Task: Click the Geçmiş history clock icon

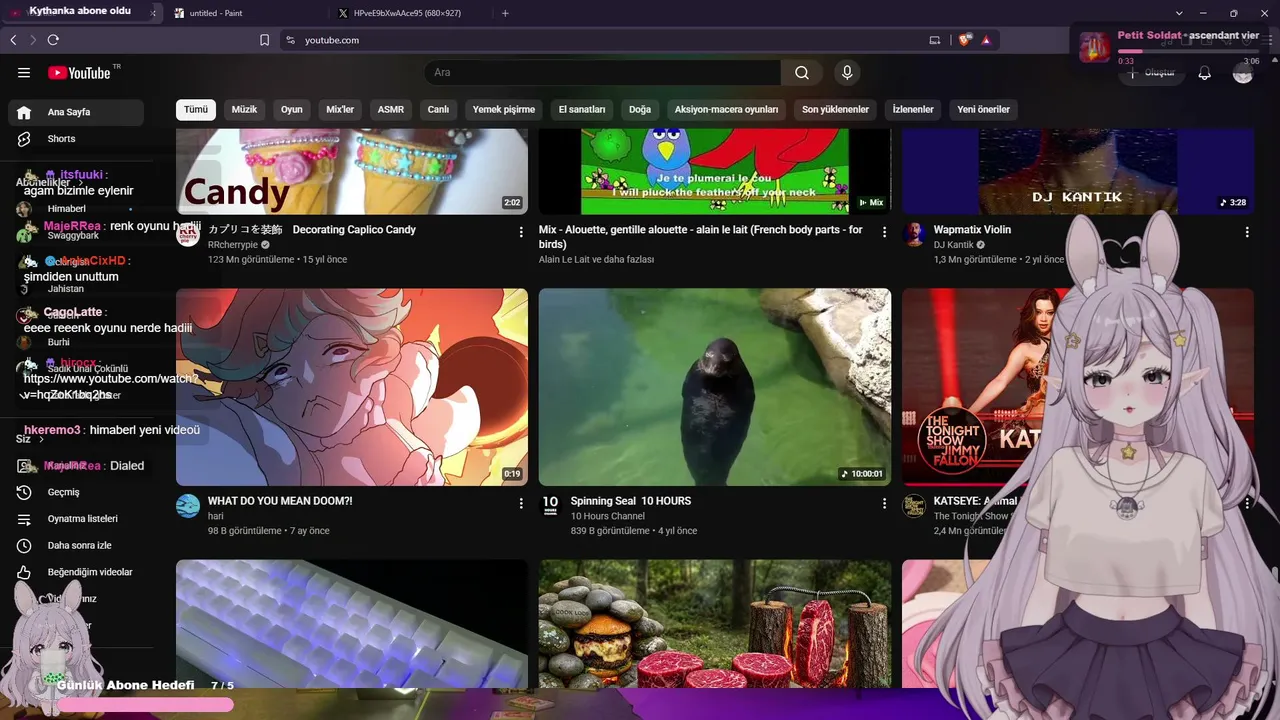Action: (24, 492)
